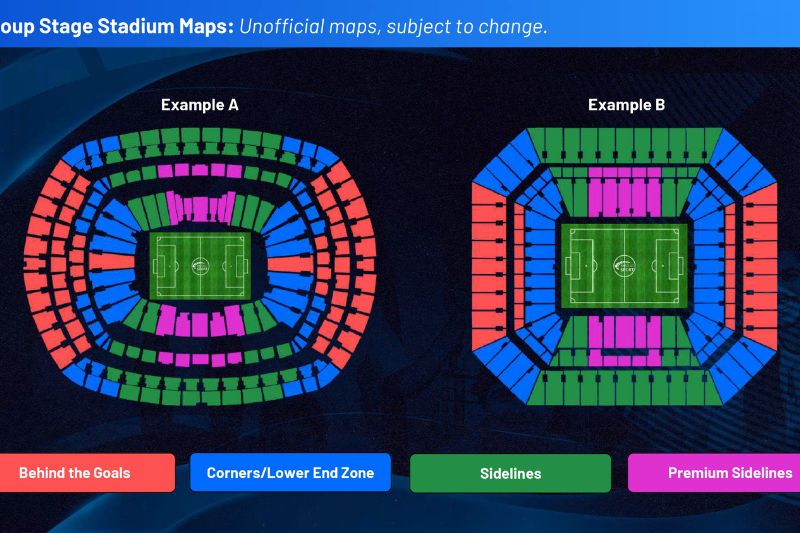800x533 pixels.
Task: Select the "Example B" map heading
Action: [626, 105]
